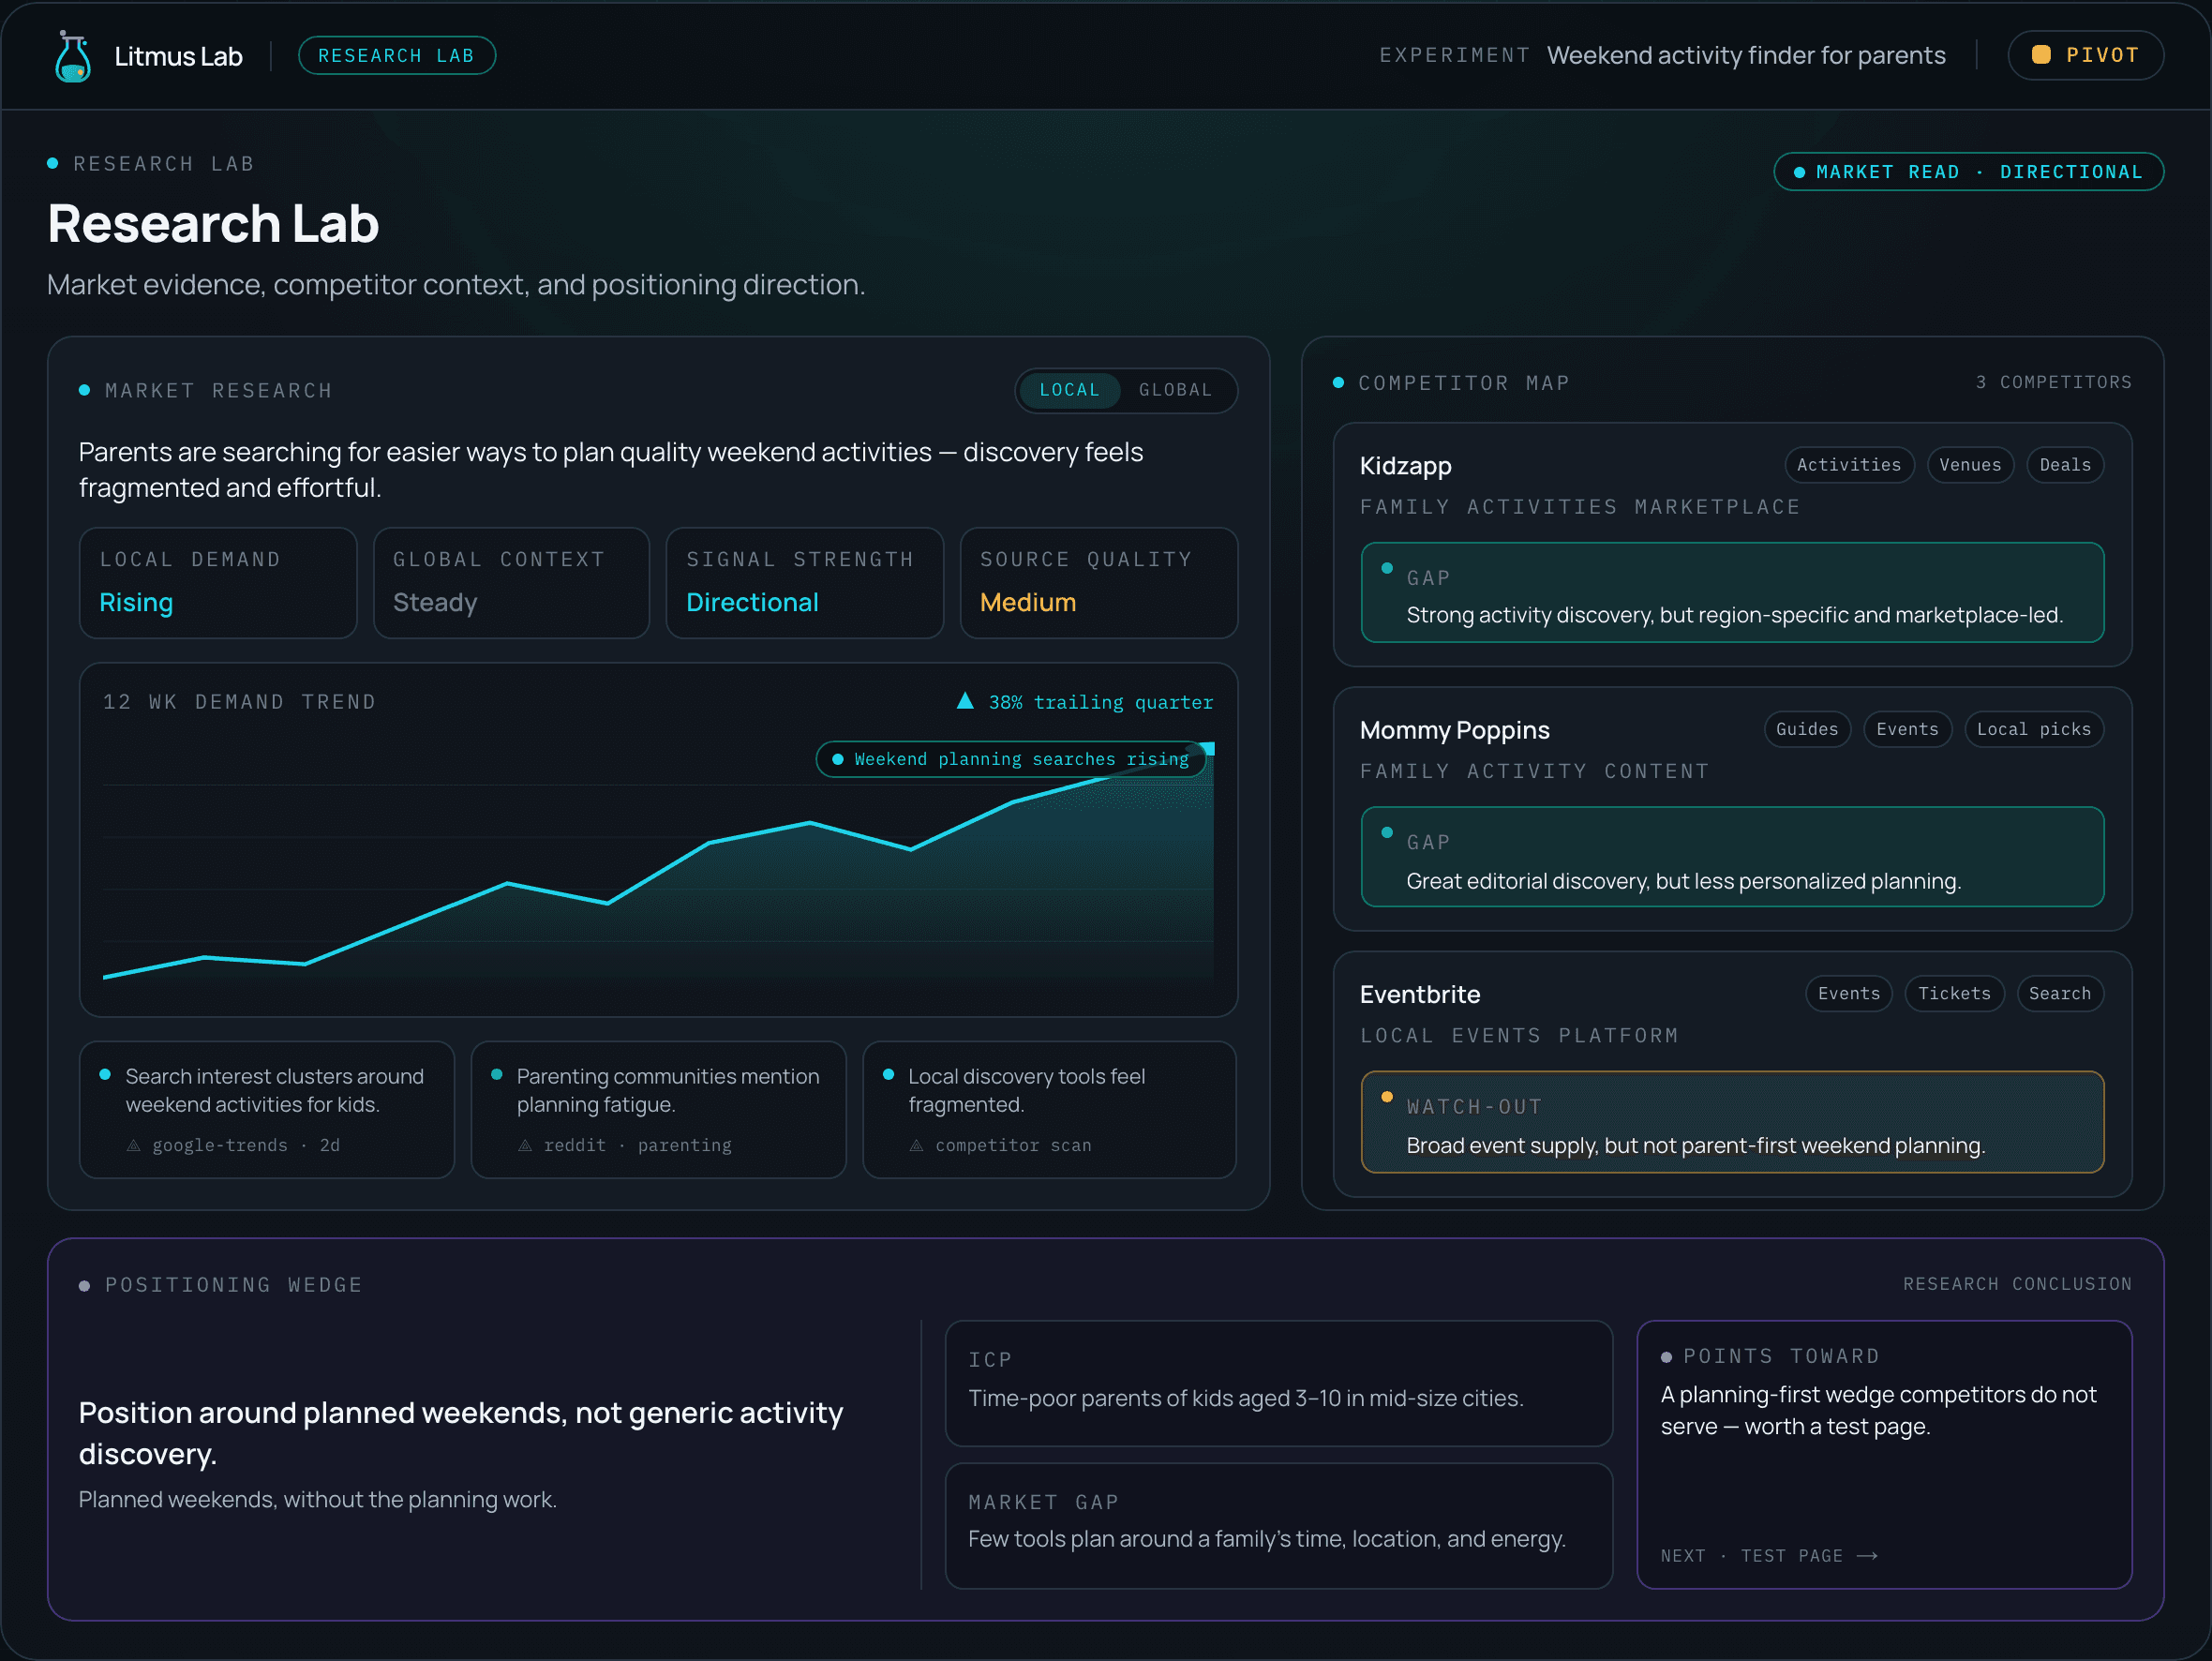The width and height of the screenshot is (2212, 1661).
Task: Select the Activities tag on Kidzapp
Action: coord(1849,465)
